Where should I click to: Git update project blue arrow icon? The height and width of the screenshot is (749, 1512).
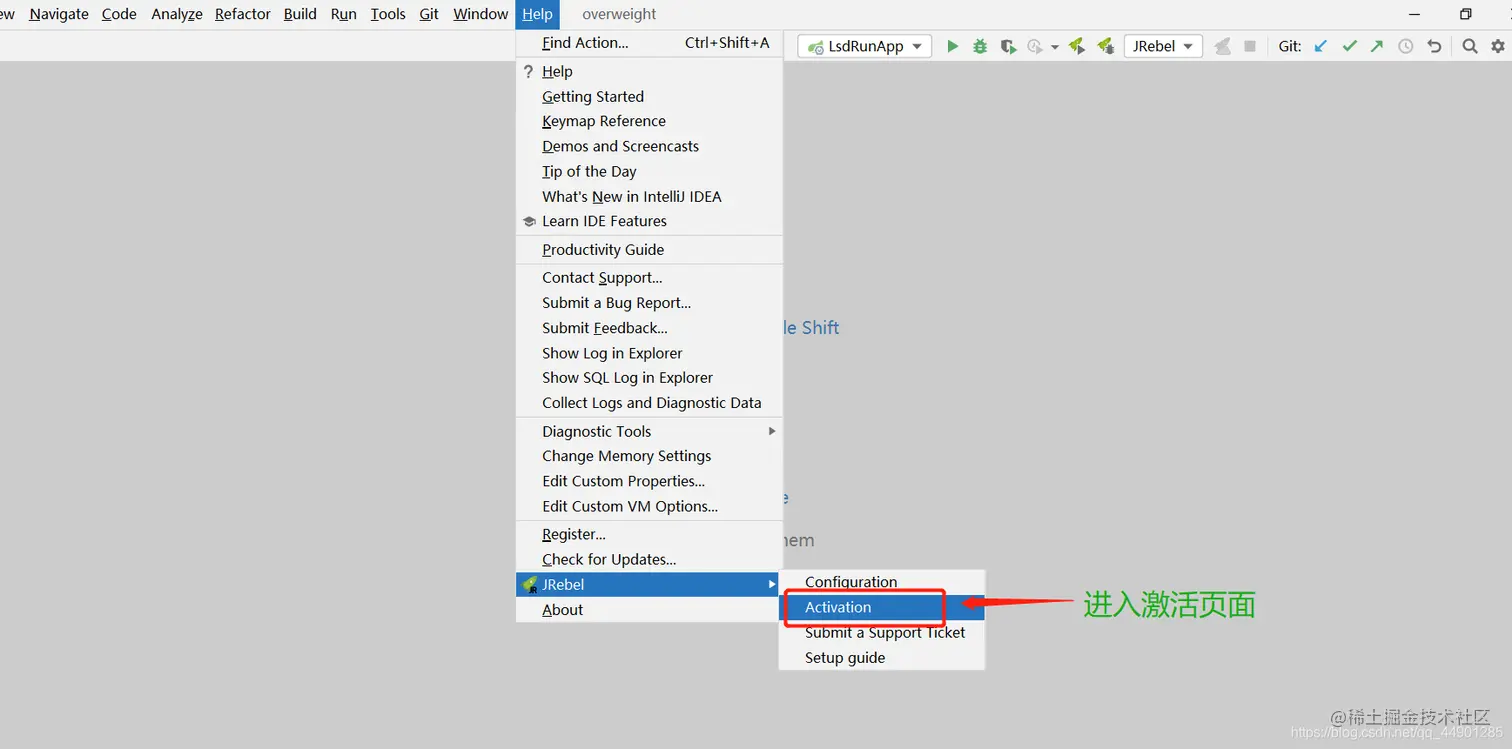[x=1321, y=46]
